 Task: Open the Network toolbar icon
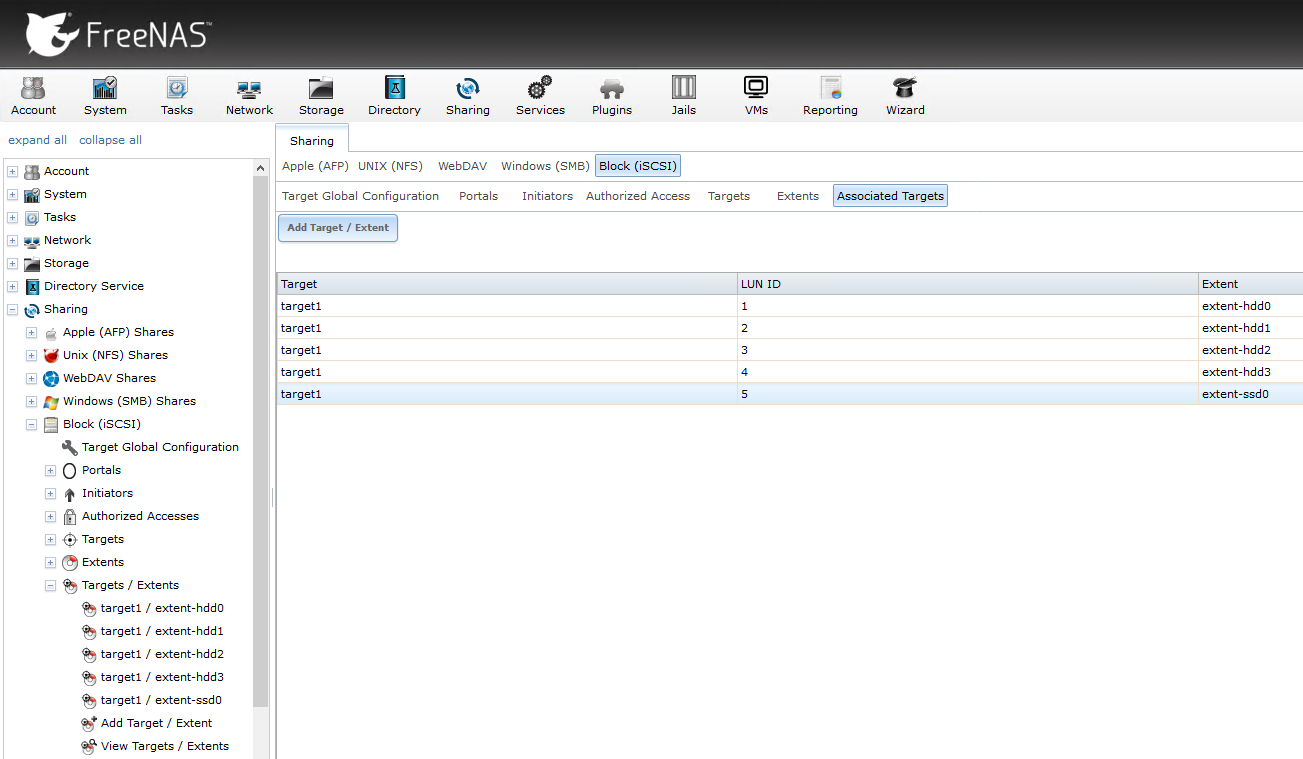tap(248, 95)
